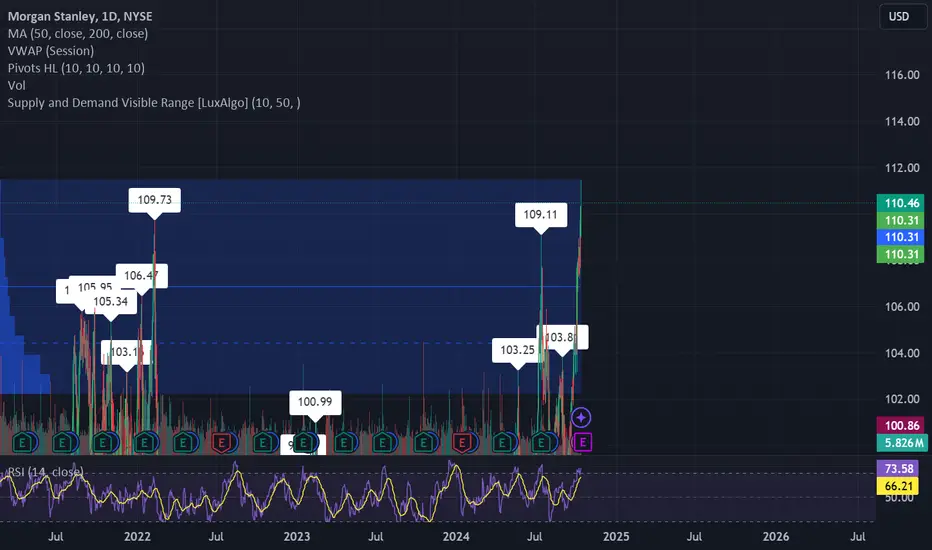Open the earnings marker under the 100.99 label

pyautogui.click(x=304, y=442)
